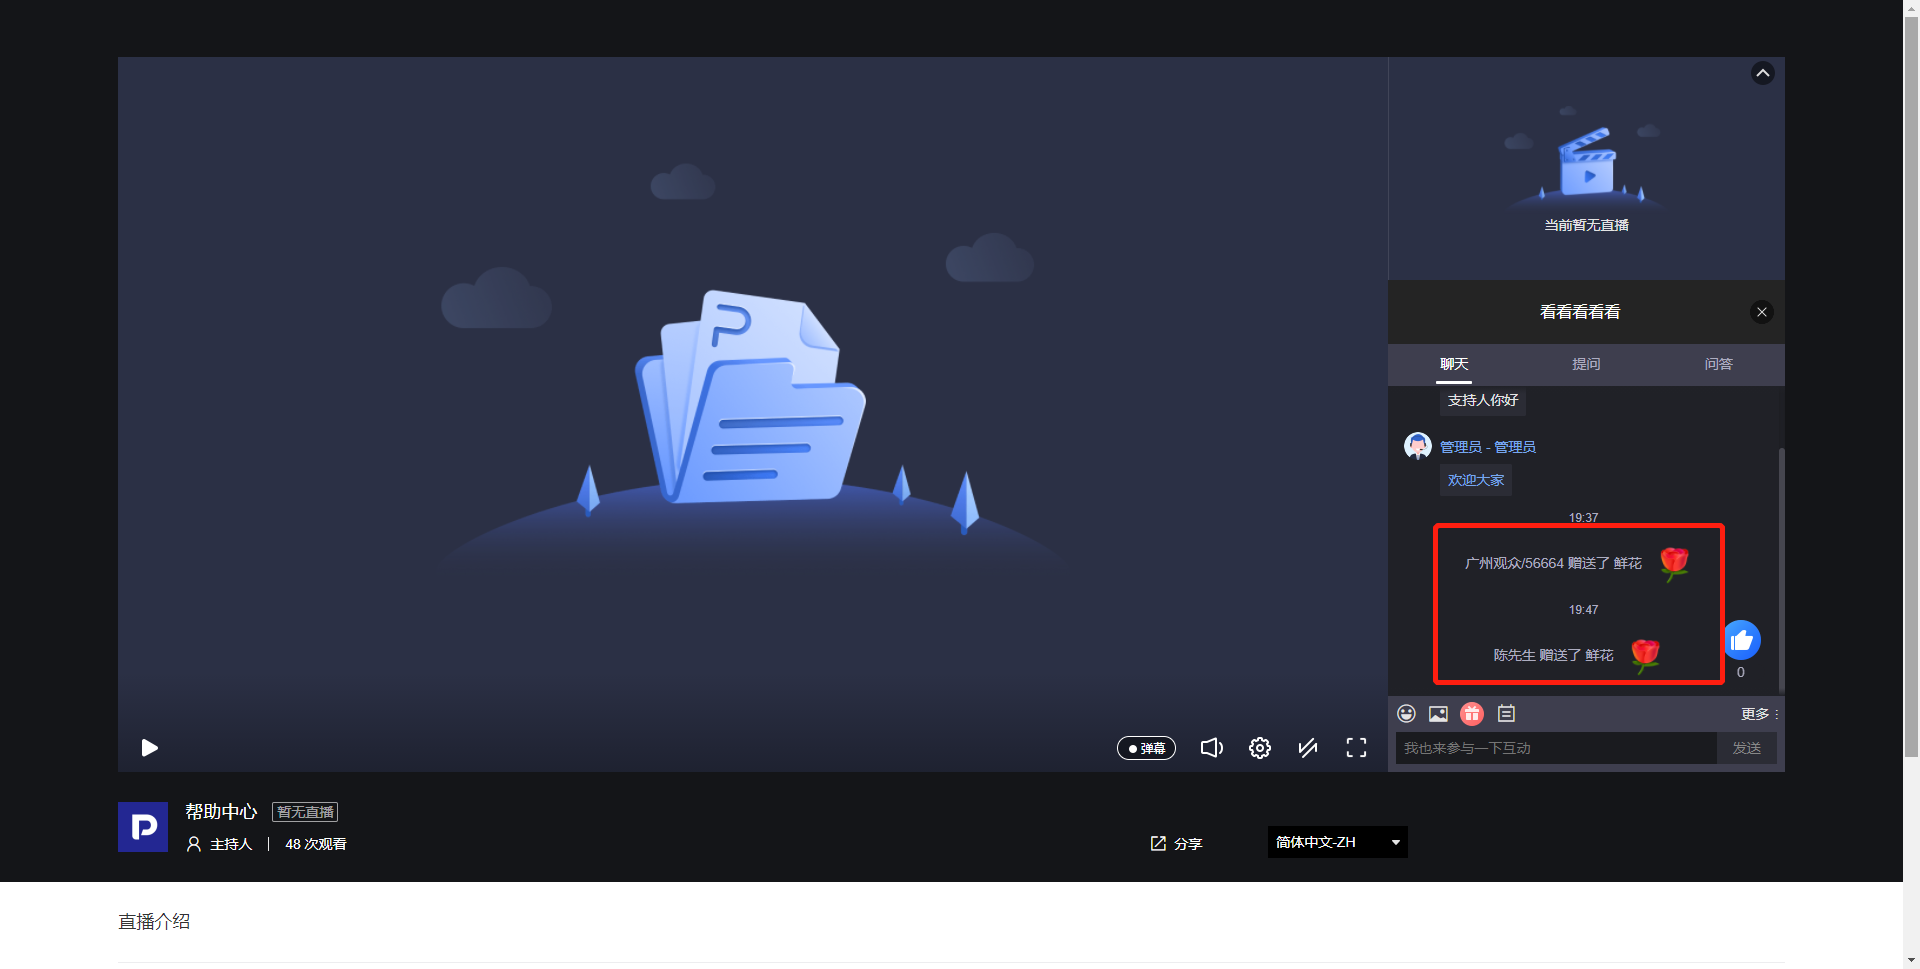This screenshot has height=969, width=1920.
Task: Click the 暂无直播 status tag
Action: click(305, 812)
